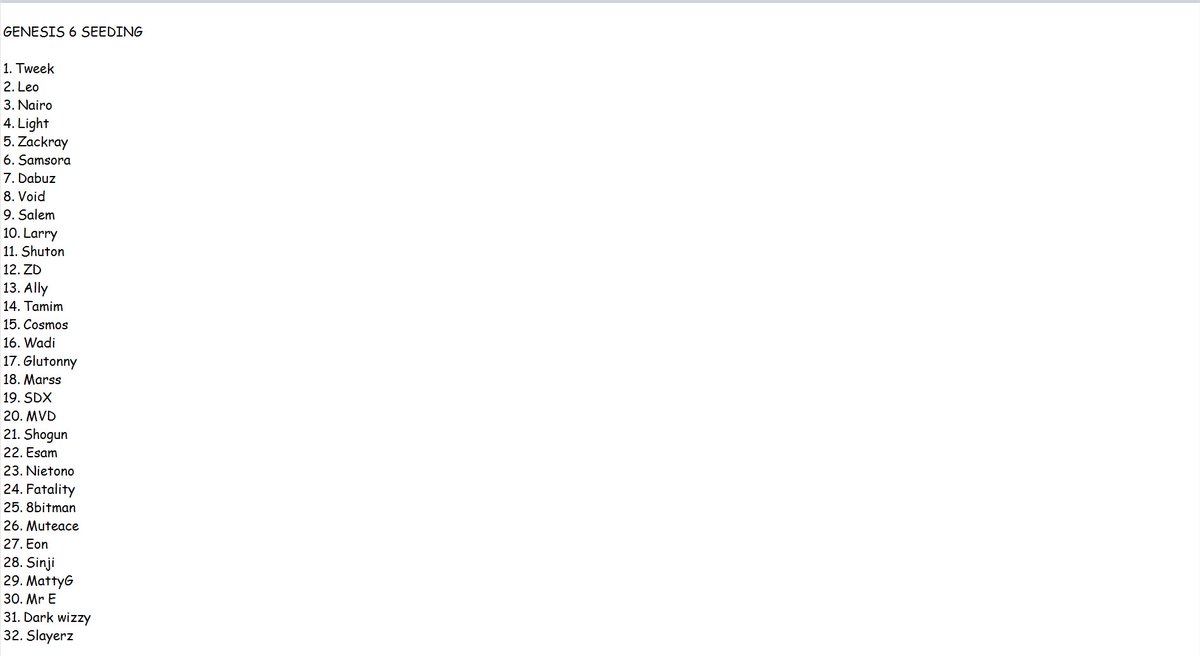Click on seed 5 Zackray

(36, 142)
